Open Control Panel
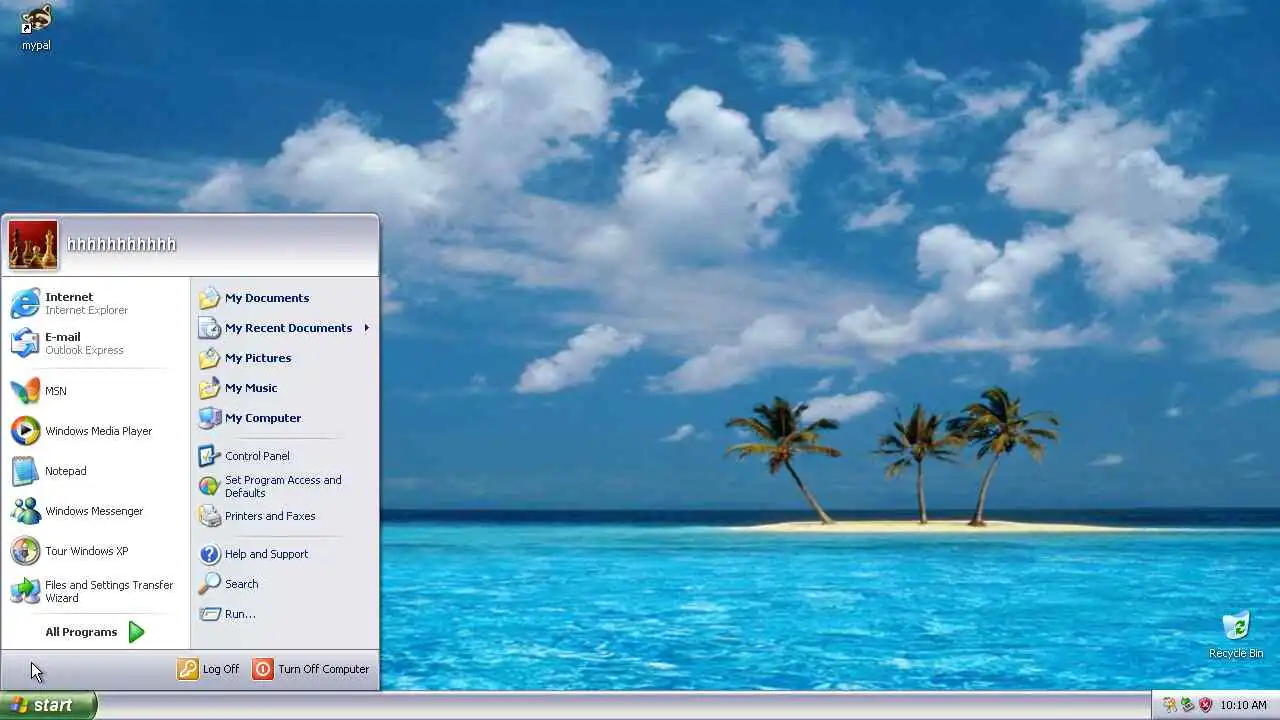Screen dimensions: 1280x720 tap(284, 456)
